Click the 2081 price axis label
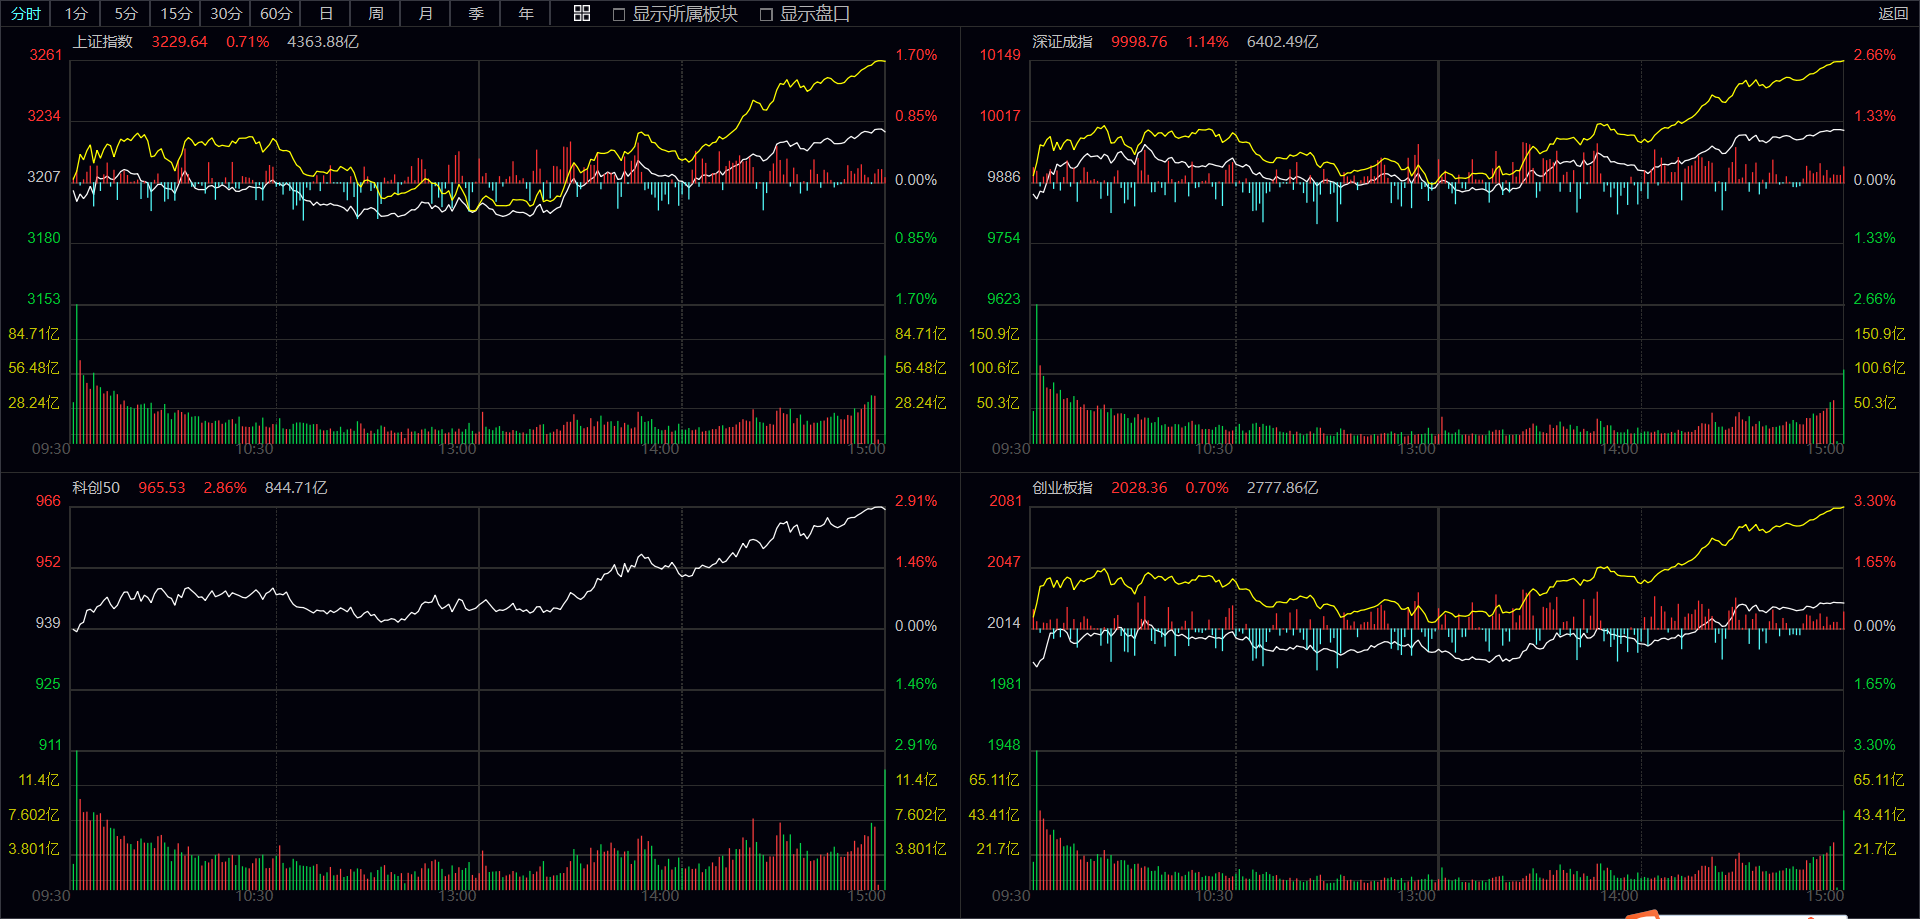Image resolution: width=1920 pixels, height=919 pixels. coord(1005,501)
